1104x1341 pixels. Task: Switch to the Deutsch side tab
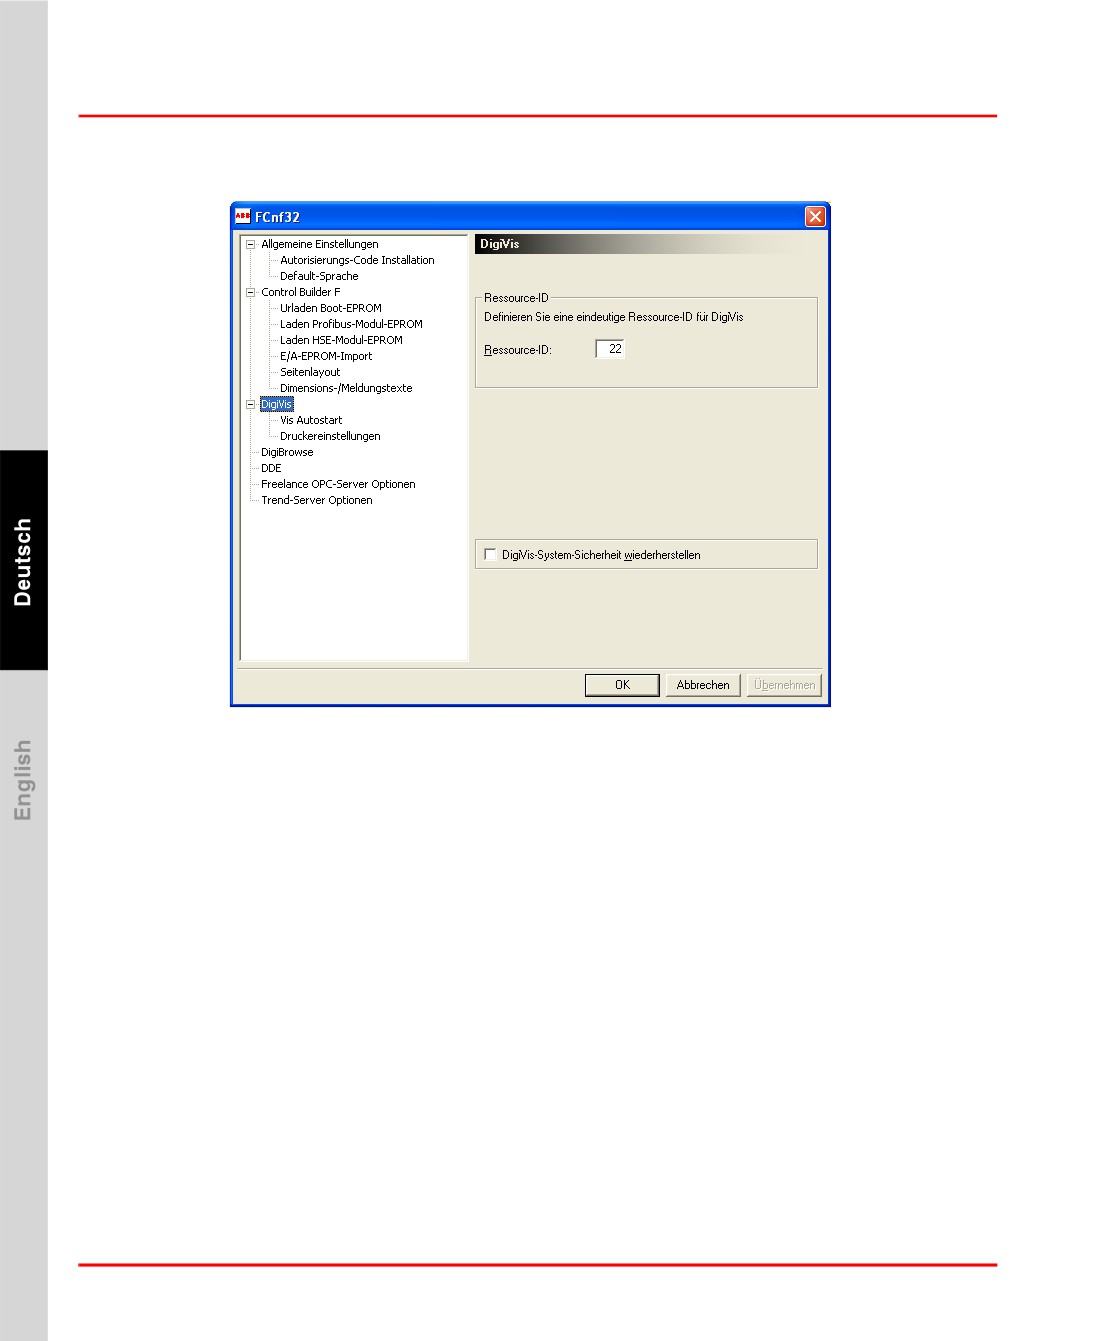[23, 561]
